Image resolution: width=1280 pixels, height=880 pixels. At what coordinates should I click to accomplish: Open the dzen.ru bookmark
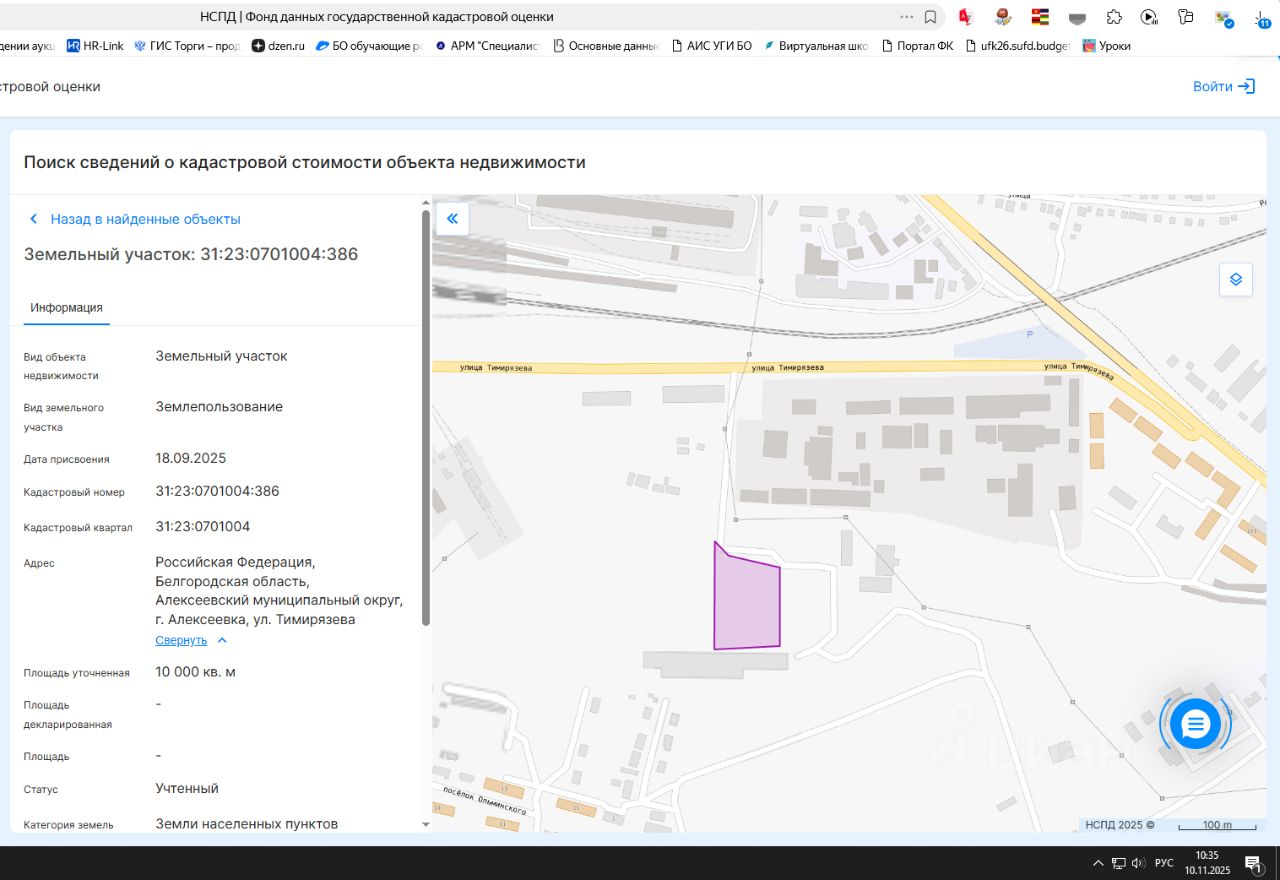click(278, 46)
